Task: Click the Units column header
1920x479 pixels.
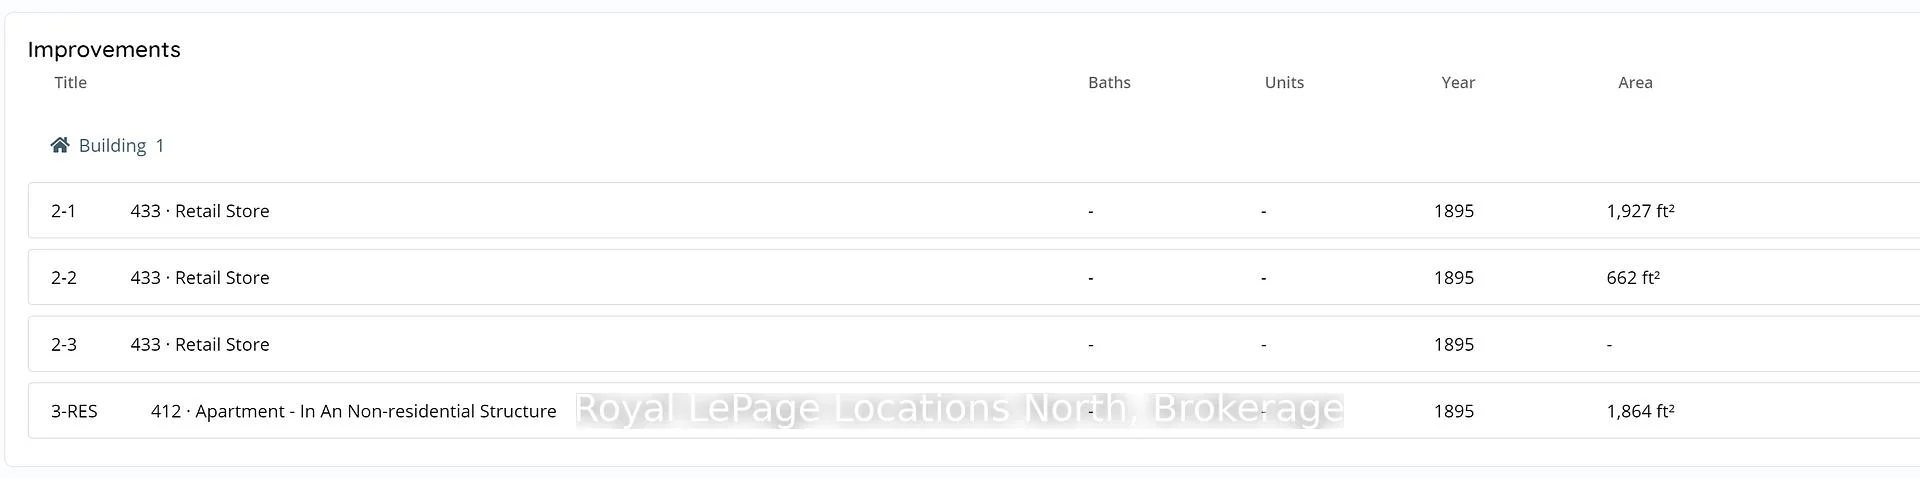Action: [x=1284, y=82]
